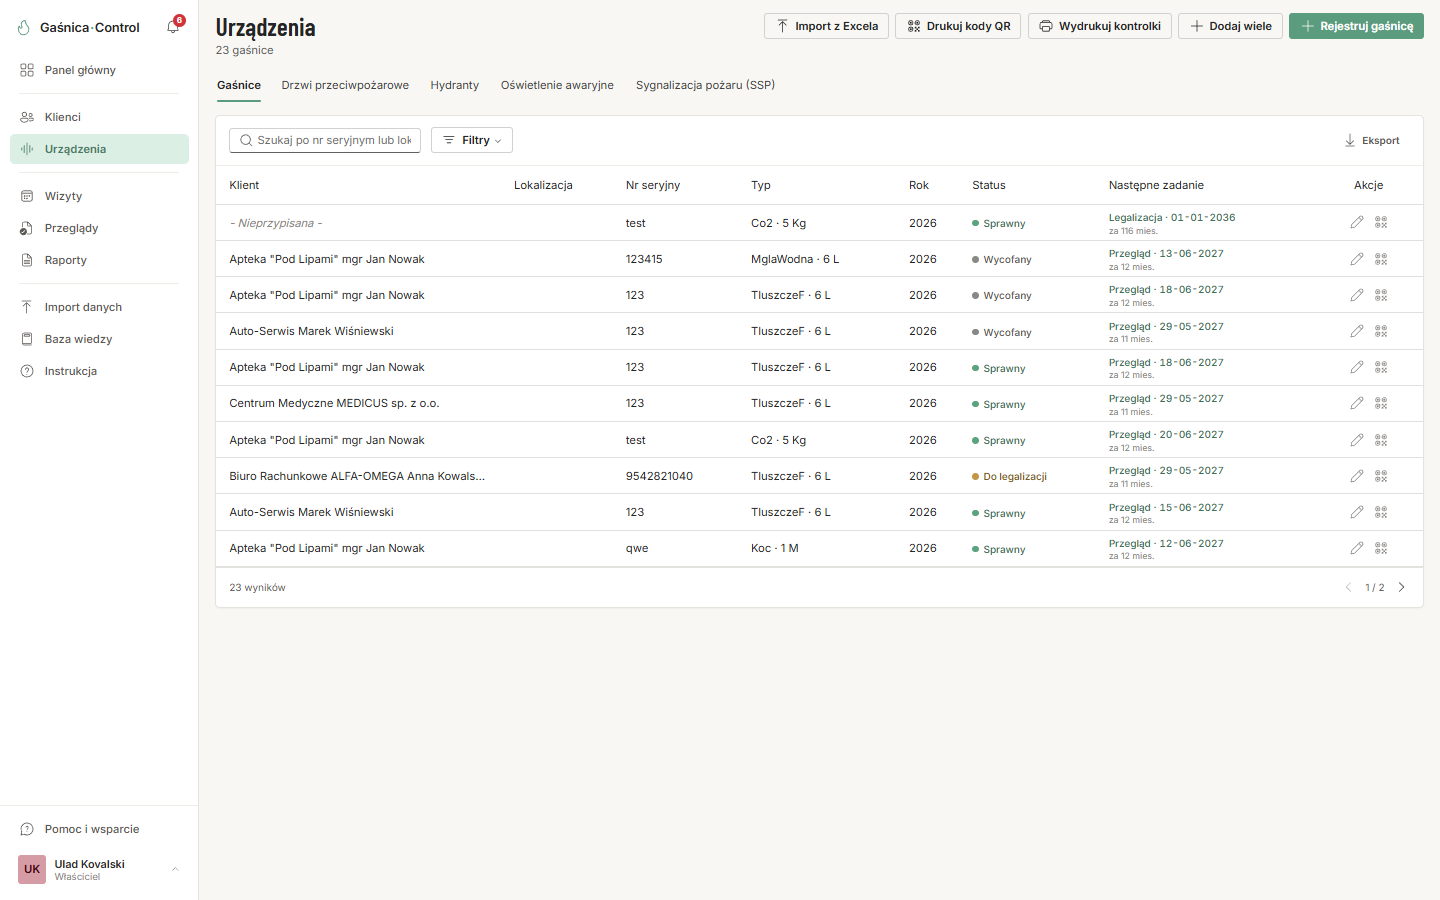The width and height of the screenshot is (1440, 900).
Task: Open the Filtry dropdown
Action: tap(472, 140)
